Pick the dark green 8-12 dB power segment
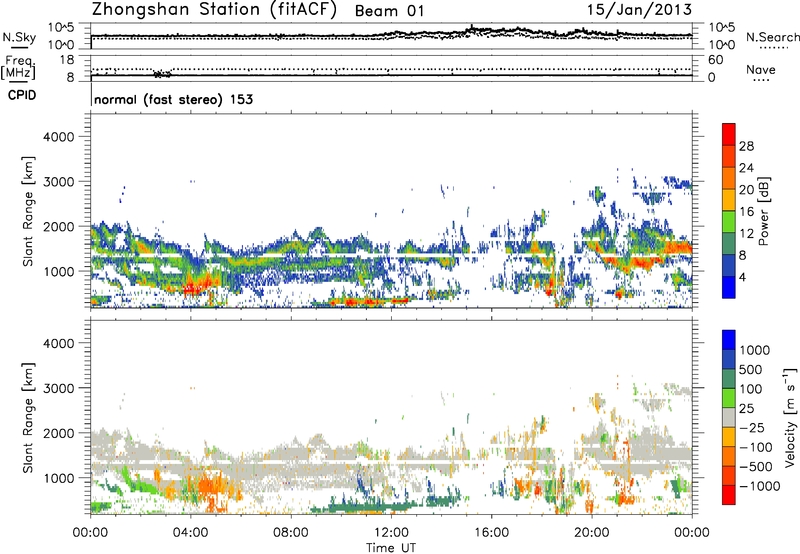800x554 pixels. pyautogui.click(x=729, y=244)
